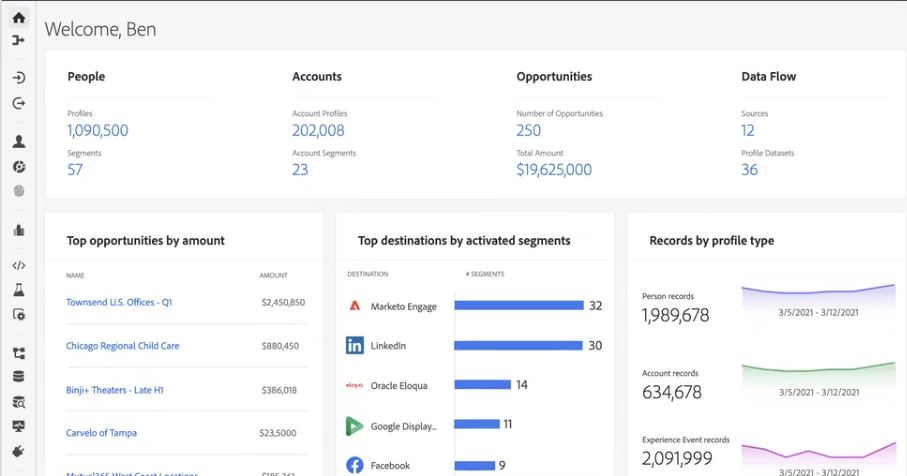Select the Marketo Engage segment bar
Screen dimensions: 907x476
519,305
